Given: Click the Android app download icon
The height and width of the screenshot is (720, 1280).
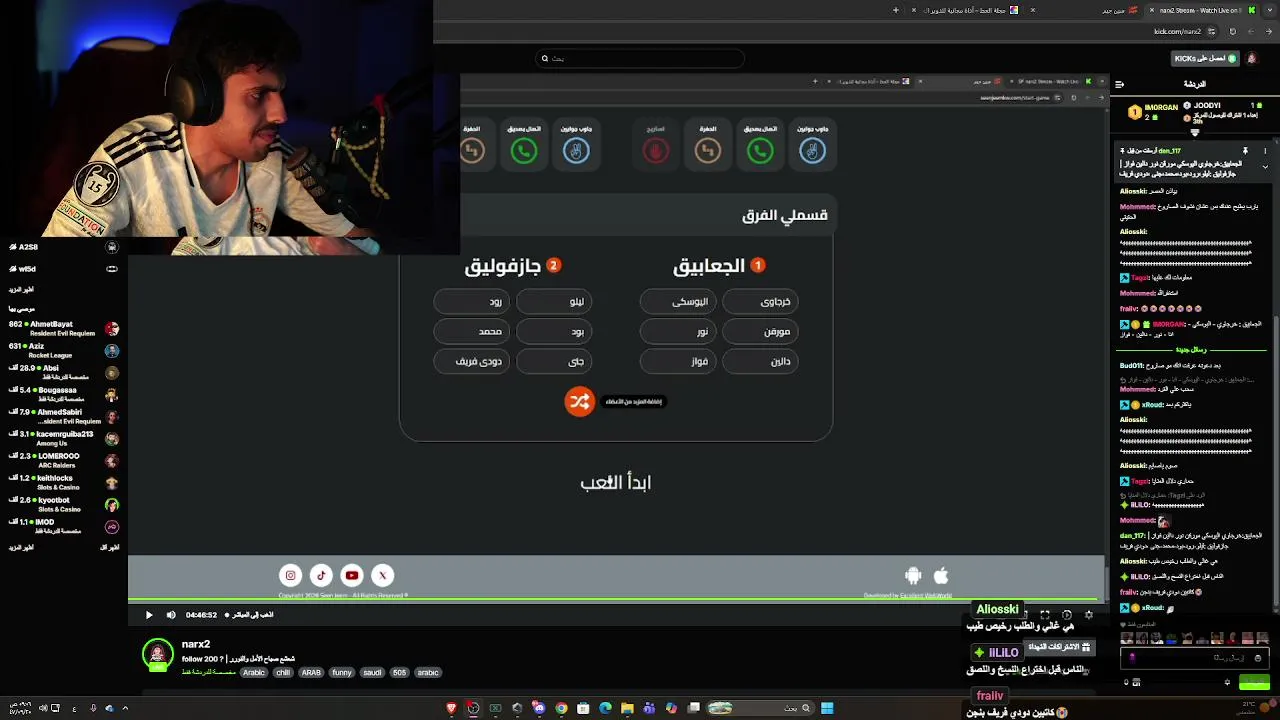Looking at the screenshot, I should pyautogui.click(x=913, y=575).
